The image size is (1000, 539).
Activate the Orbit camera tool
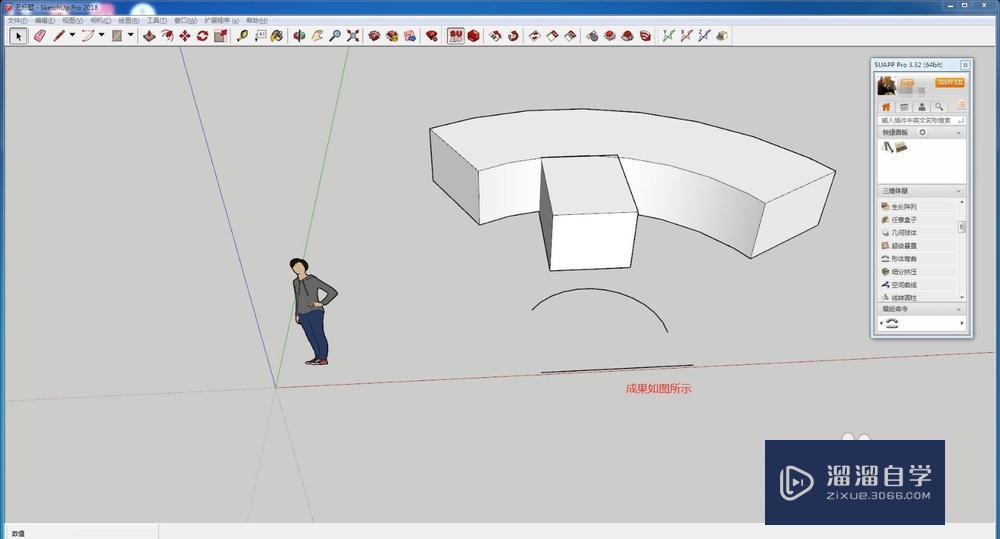299,36
